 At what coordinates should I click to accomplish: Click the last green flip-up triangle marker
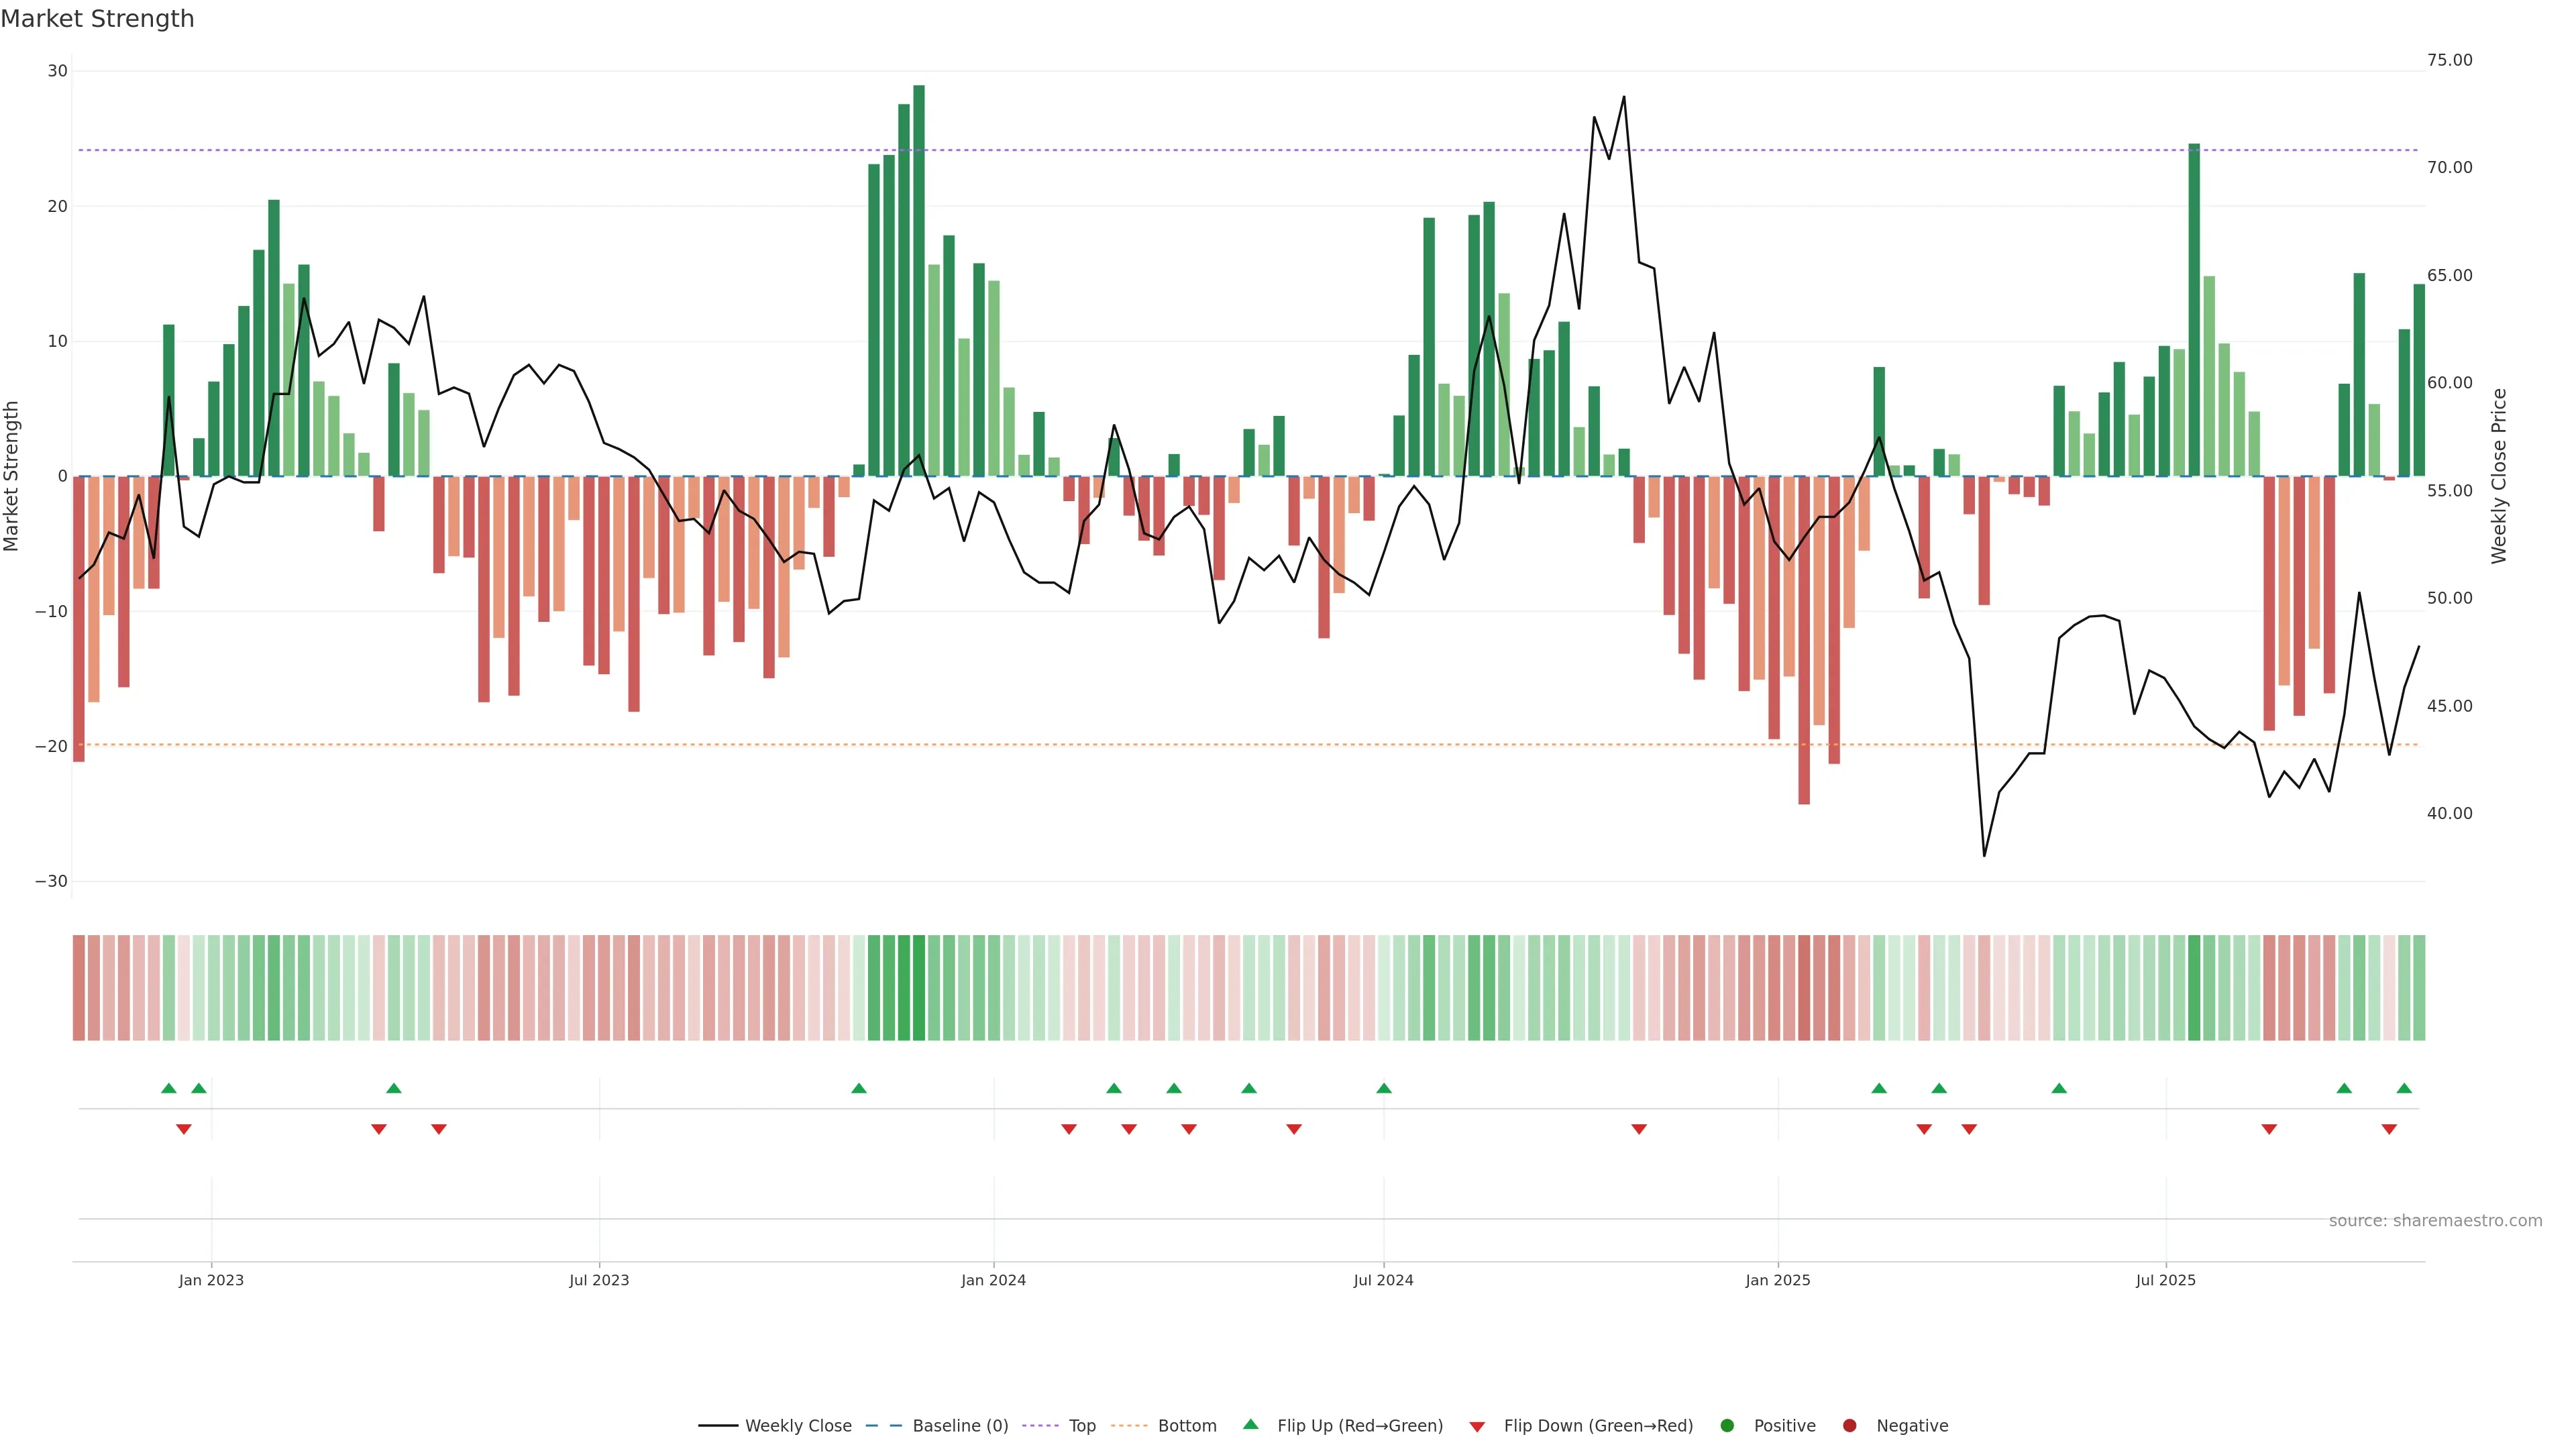pyautogui.click(x=2404, y=1088)
